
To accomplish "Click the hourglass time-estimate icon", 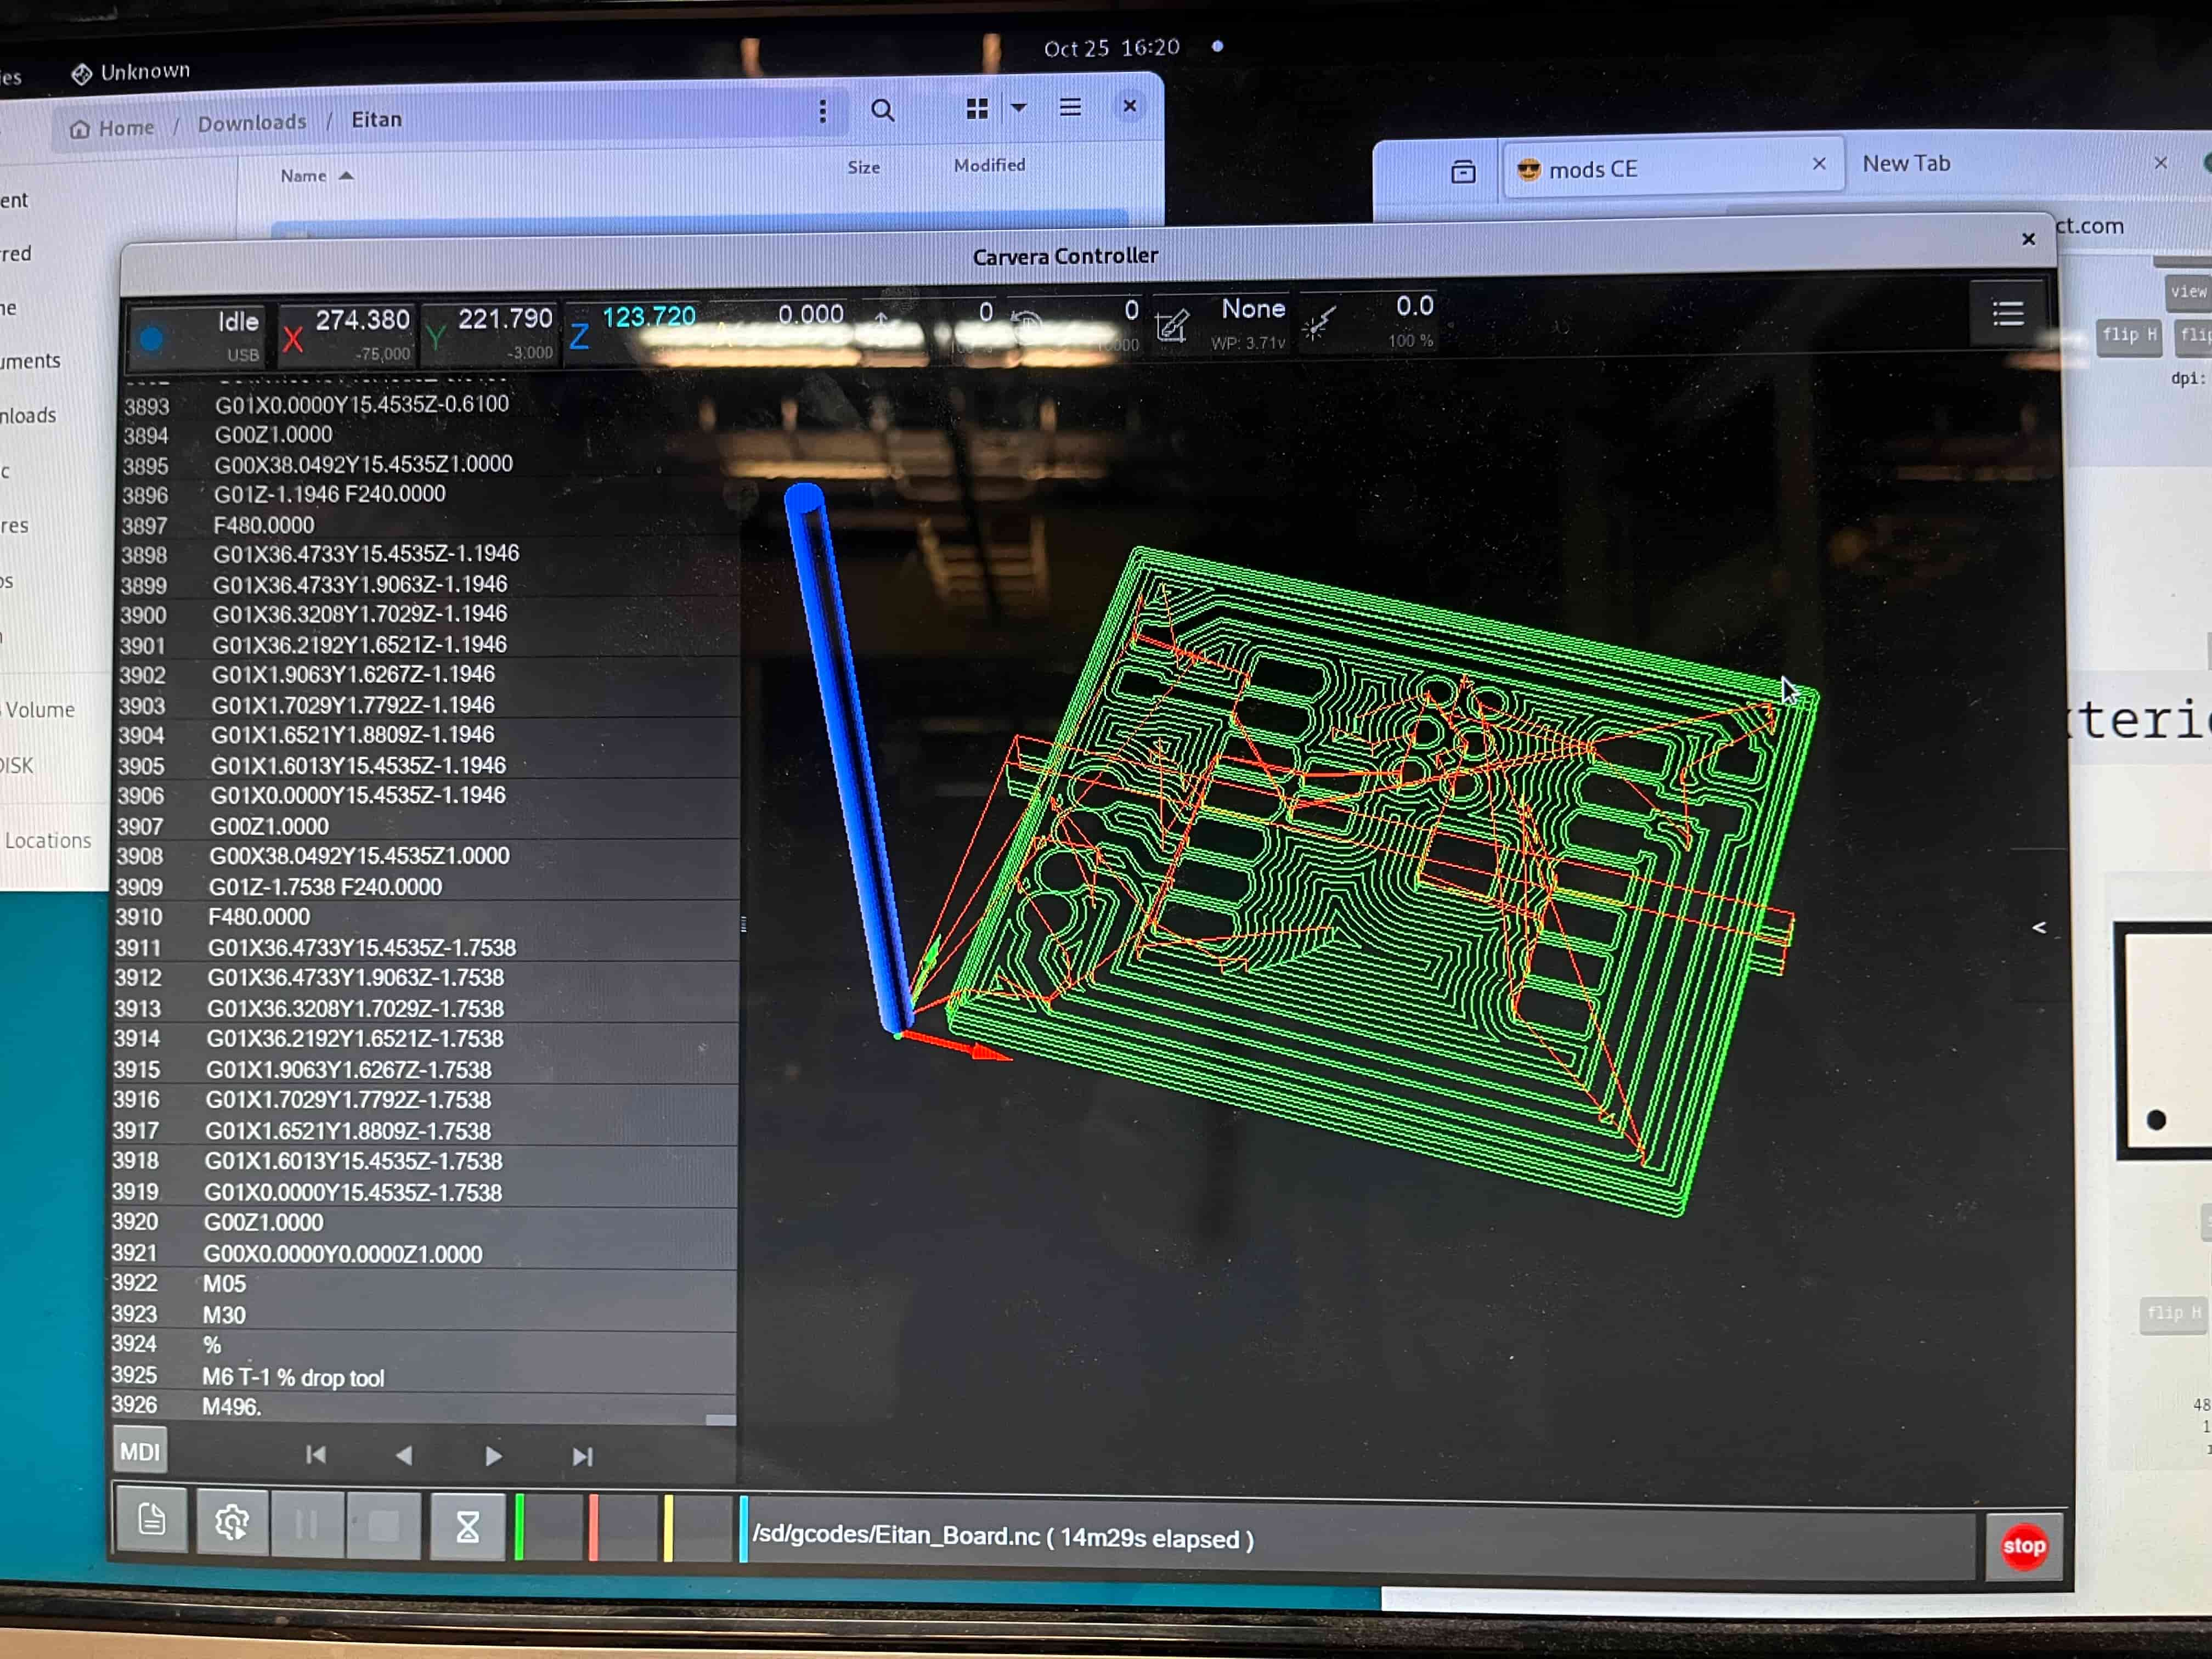I will coord(467,1526).
